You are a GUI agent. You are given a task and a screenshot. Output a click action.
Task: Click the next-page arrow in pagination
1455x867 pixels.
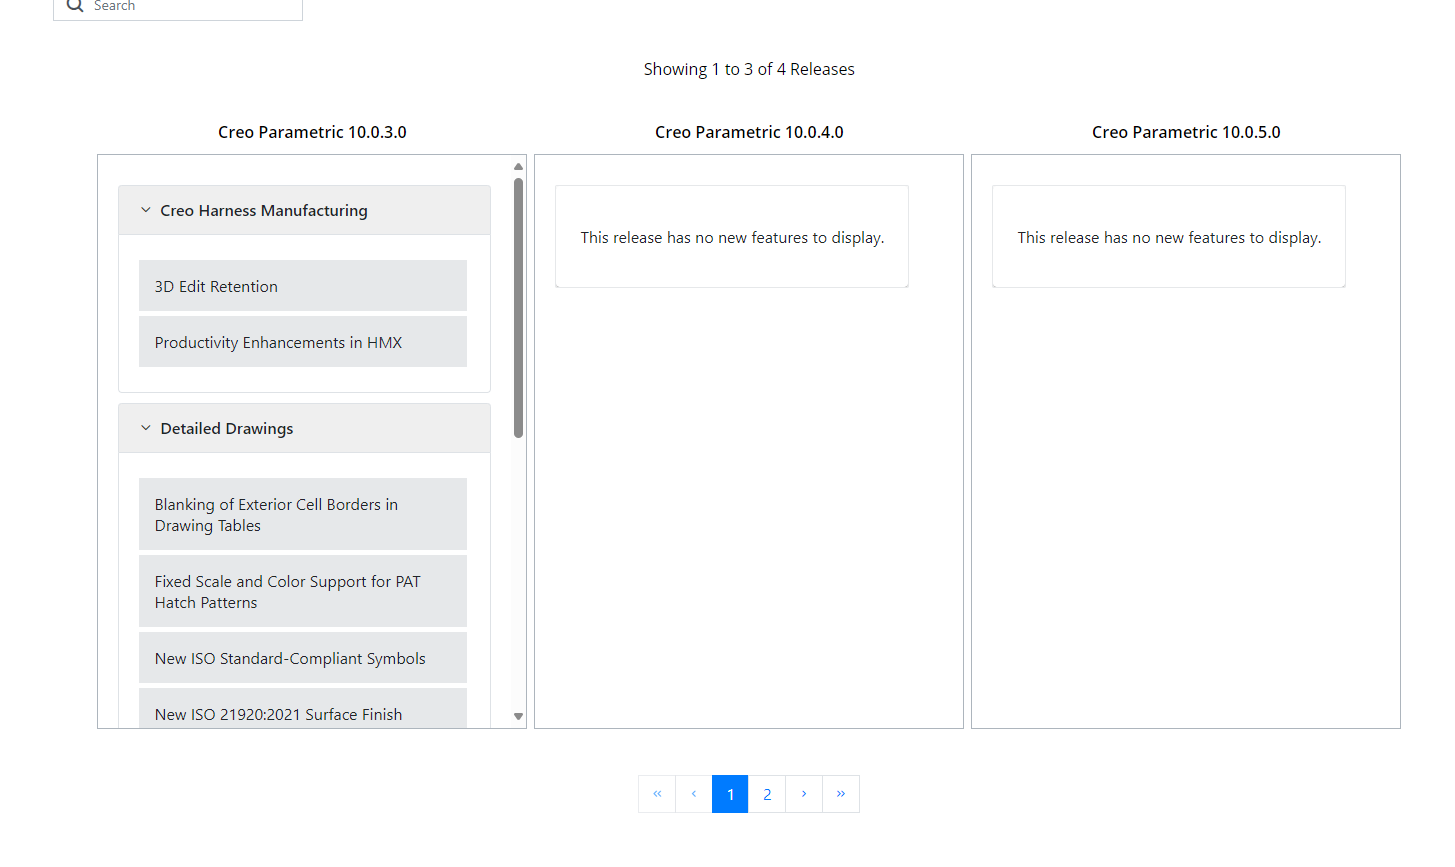(x=804, y=793)
